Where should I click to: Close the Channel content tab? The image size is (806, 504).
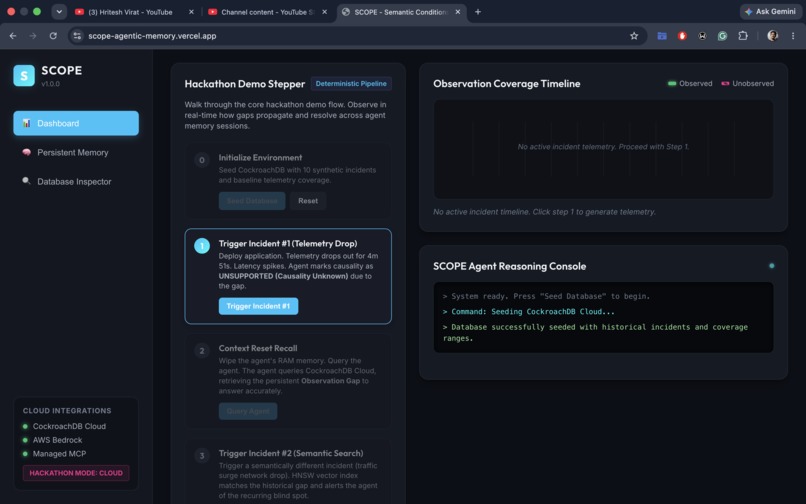324,12
